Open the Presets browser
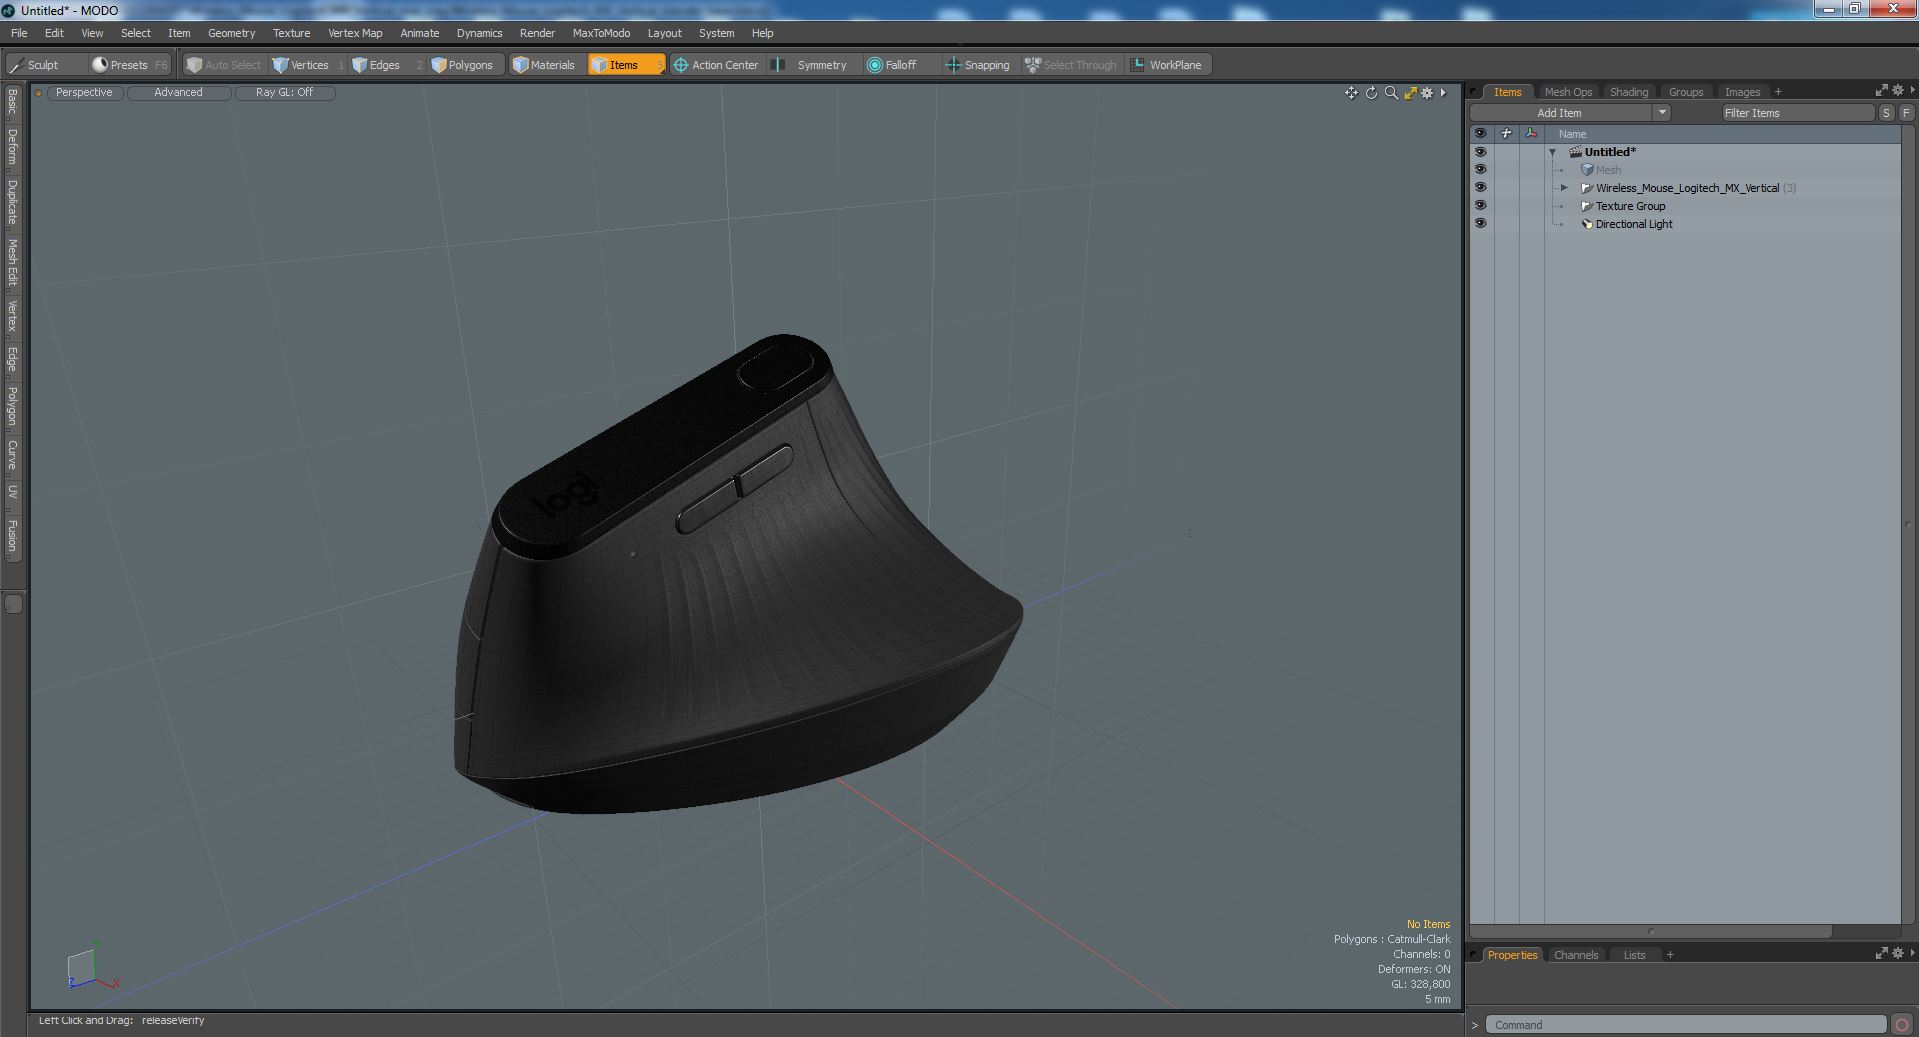This screenshot has width=1919, height=1037. pos(128,65)
